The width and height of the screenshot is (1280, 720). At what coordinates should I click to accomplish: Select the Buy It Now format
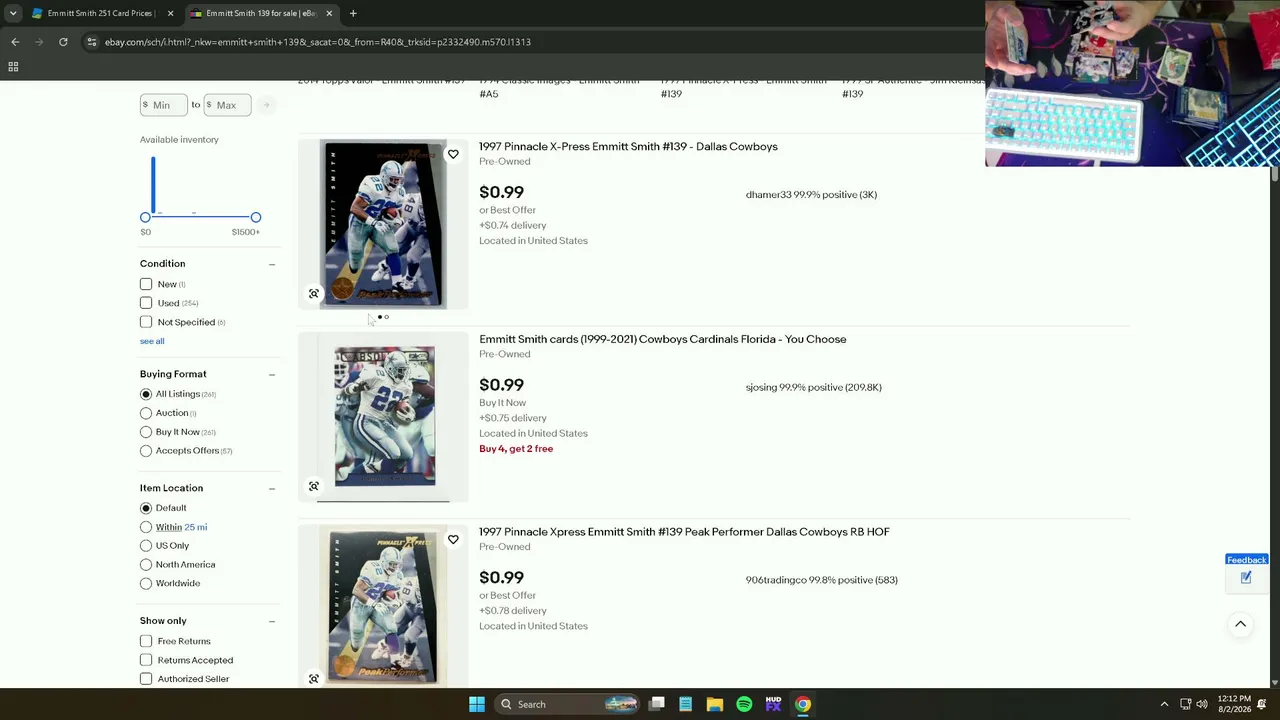click(x=146, y=432)
